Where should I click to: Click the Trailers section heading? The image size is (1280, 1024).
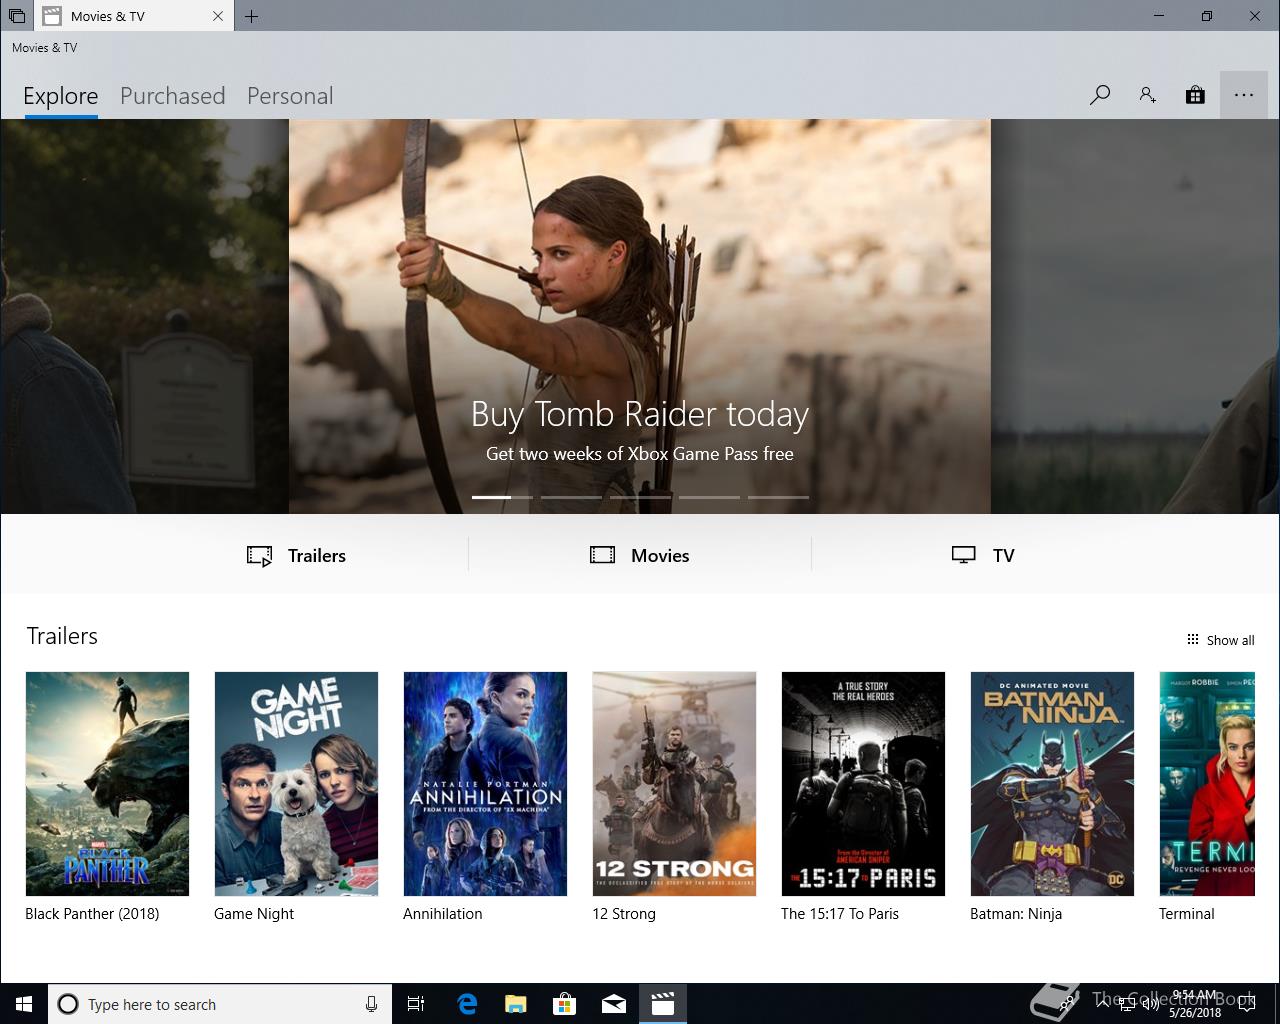tap(62, 636)
